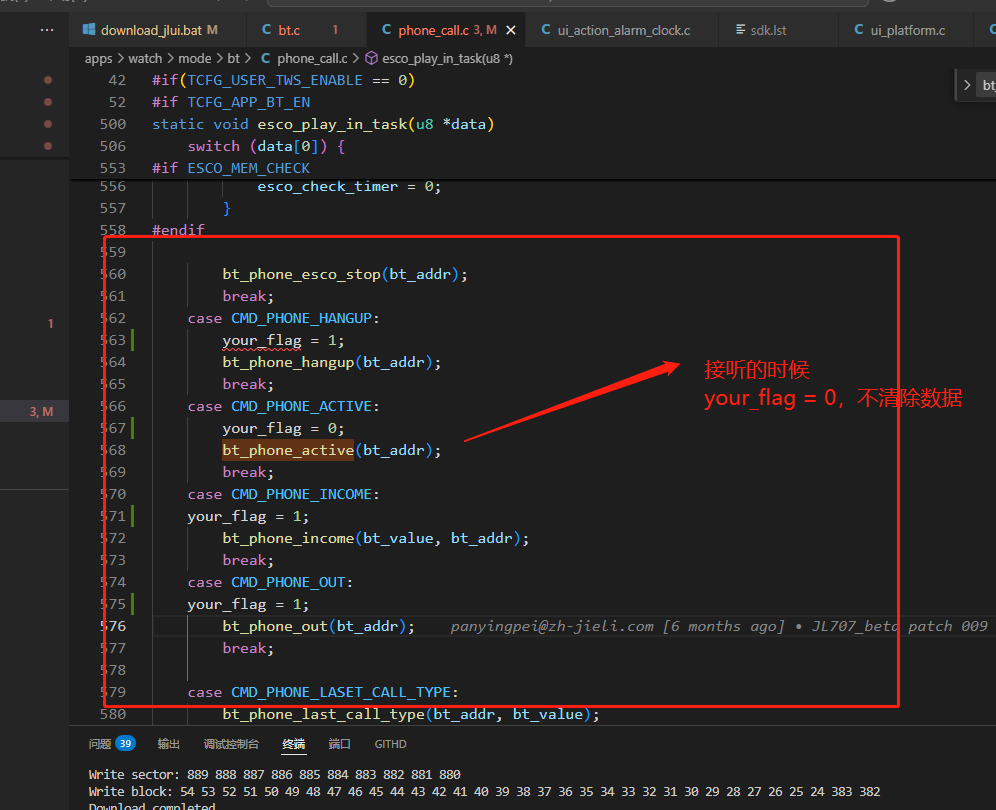Click the CMD_PHONE_LASET_CALL_TYPE identifier
The image size is (996, 810).
pyautogui.click(x=340, y=692)
